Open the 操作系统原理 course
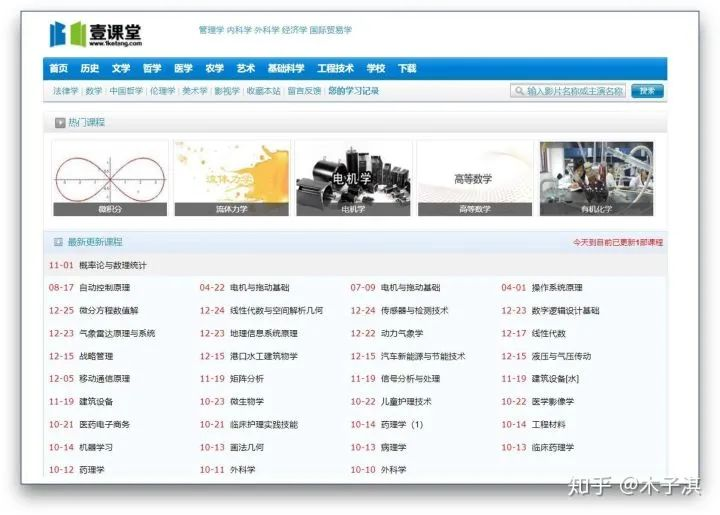Viewport: 720px width, 515px height. 557,288
